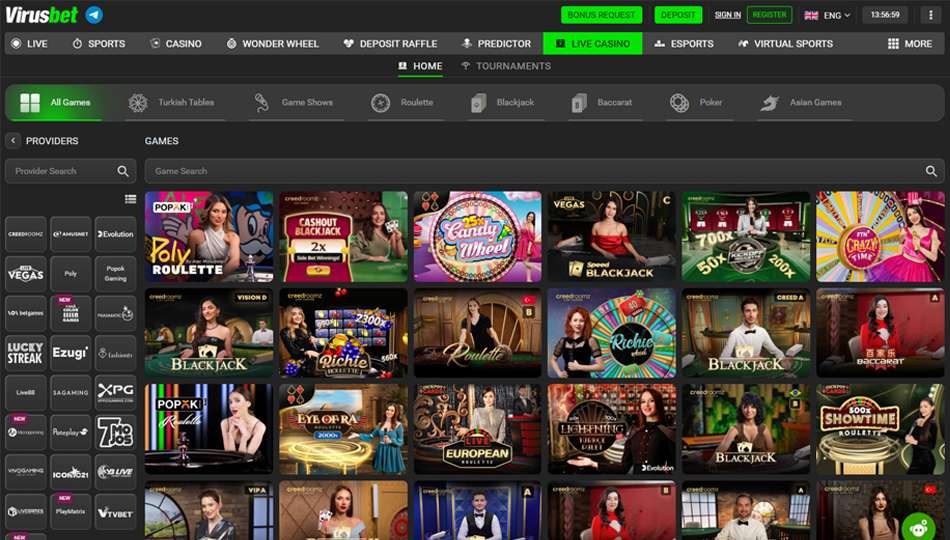
Task: Focus the Provider Search field
Action: pos(70,171)
